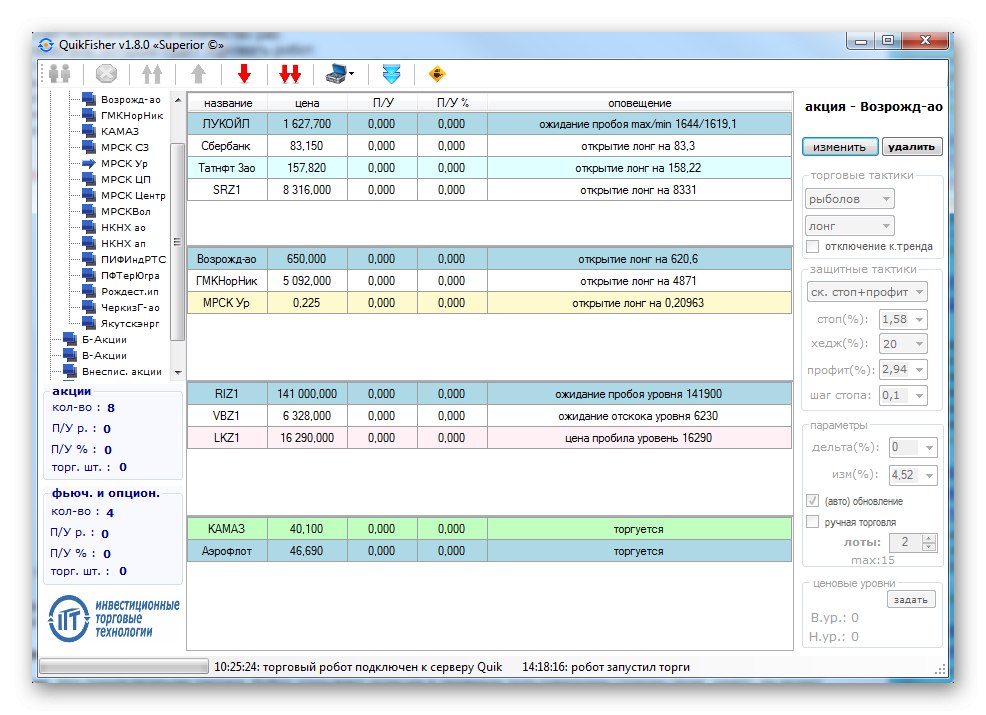Select the 'ЛУКОЙЛ' row in the table

[x=226, y=123]
